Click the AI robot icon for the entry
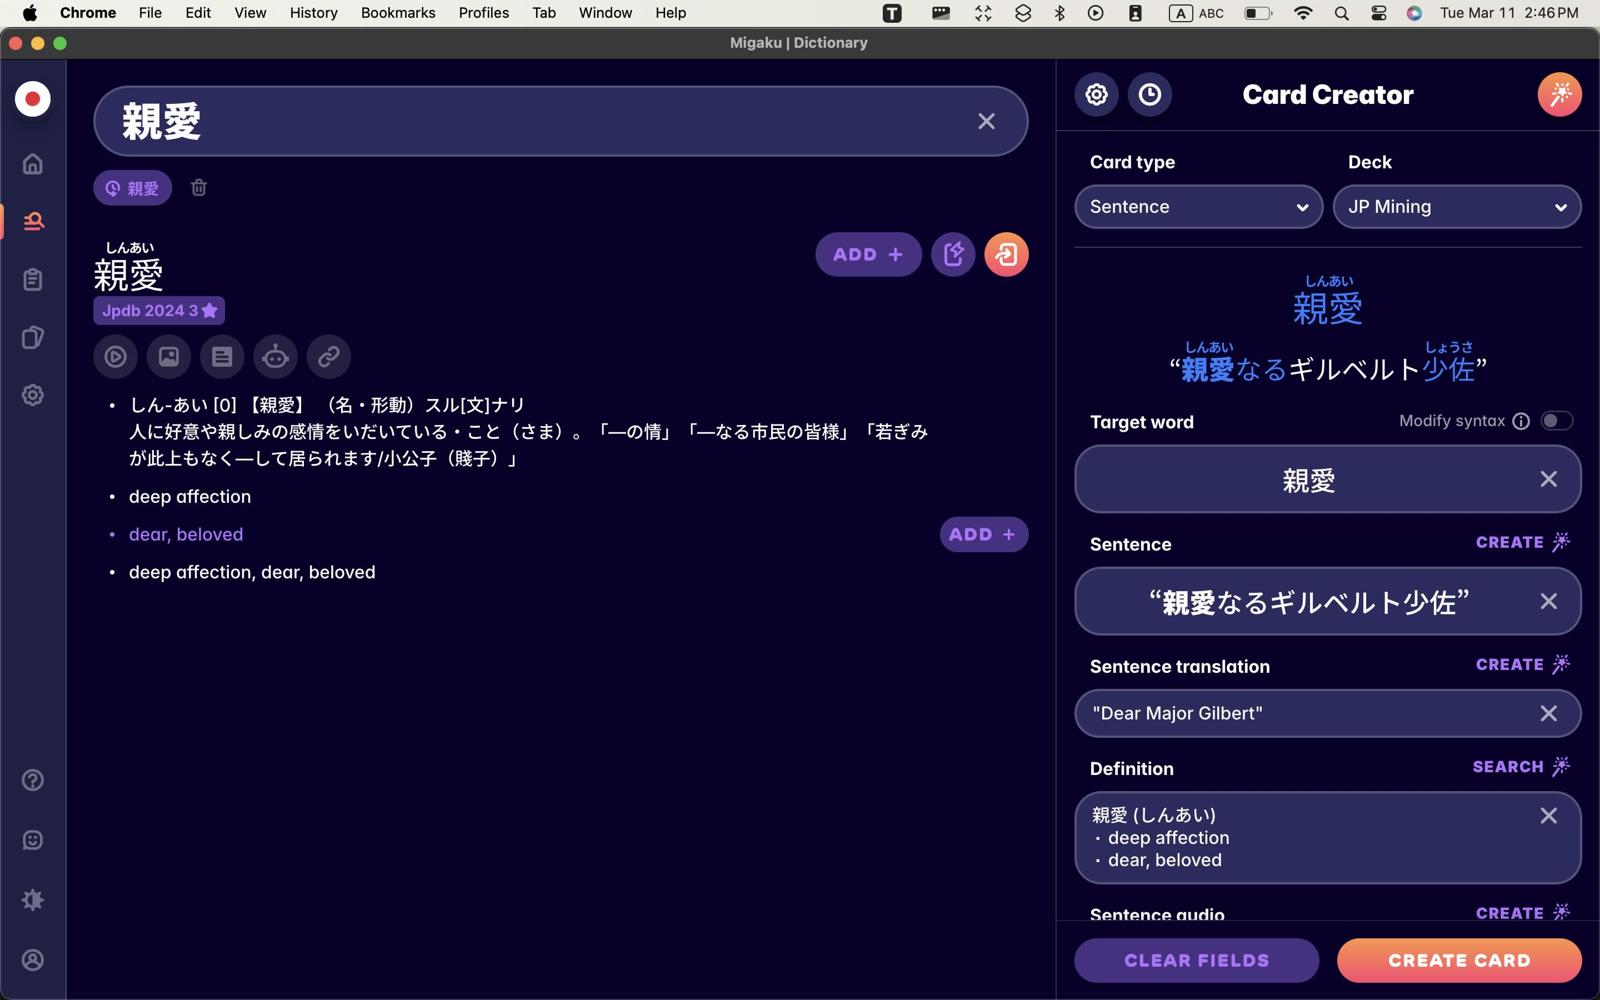Screen dimensions: 1600x1000 click(x=275, y=356)
